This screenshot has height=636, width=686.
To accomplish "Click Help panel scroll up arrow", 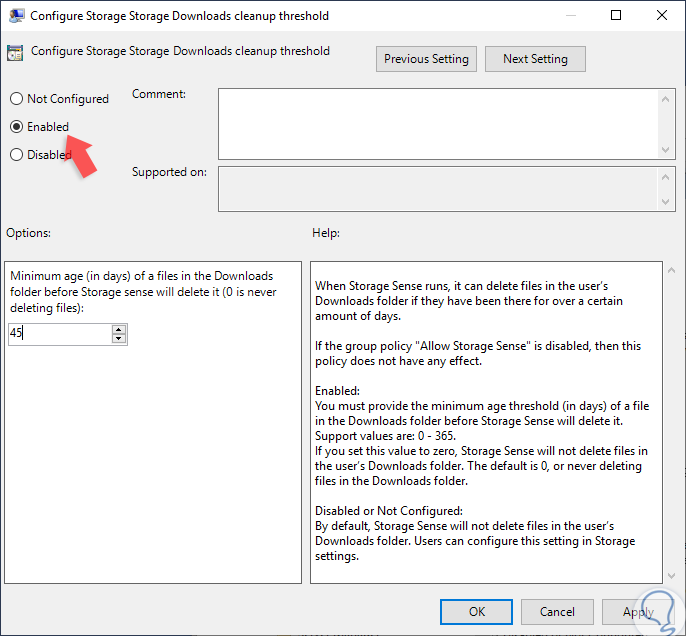I will click(x=672, y=270).
